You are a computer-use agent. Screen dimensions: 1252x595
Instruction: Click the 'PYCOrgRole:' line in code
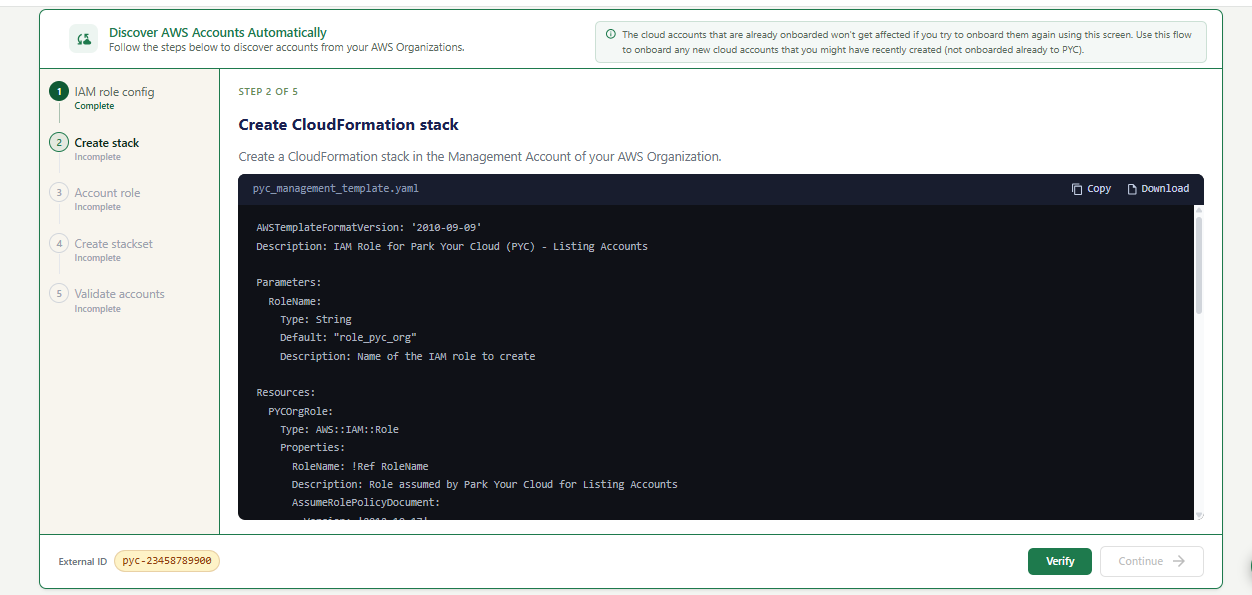[300, 411]
